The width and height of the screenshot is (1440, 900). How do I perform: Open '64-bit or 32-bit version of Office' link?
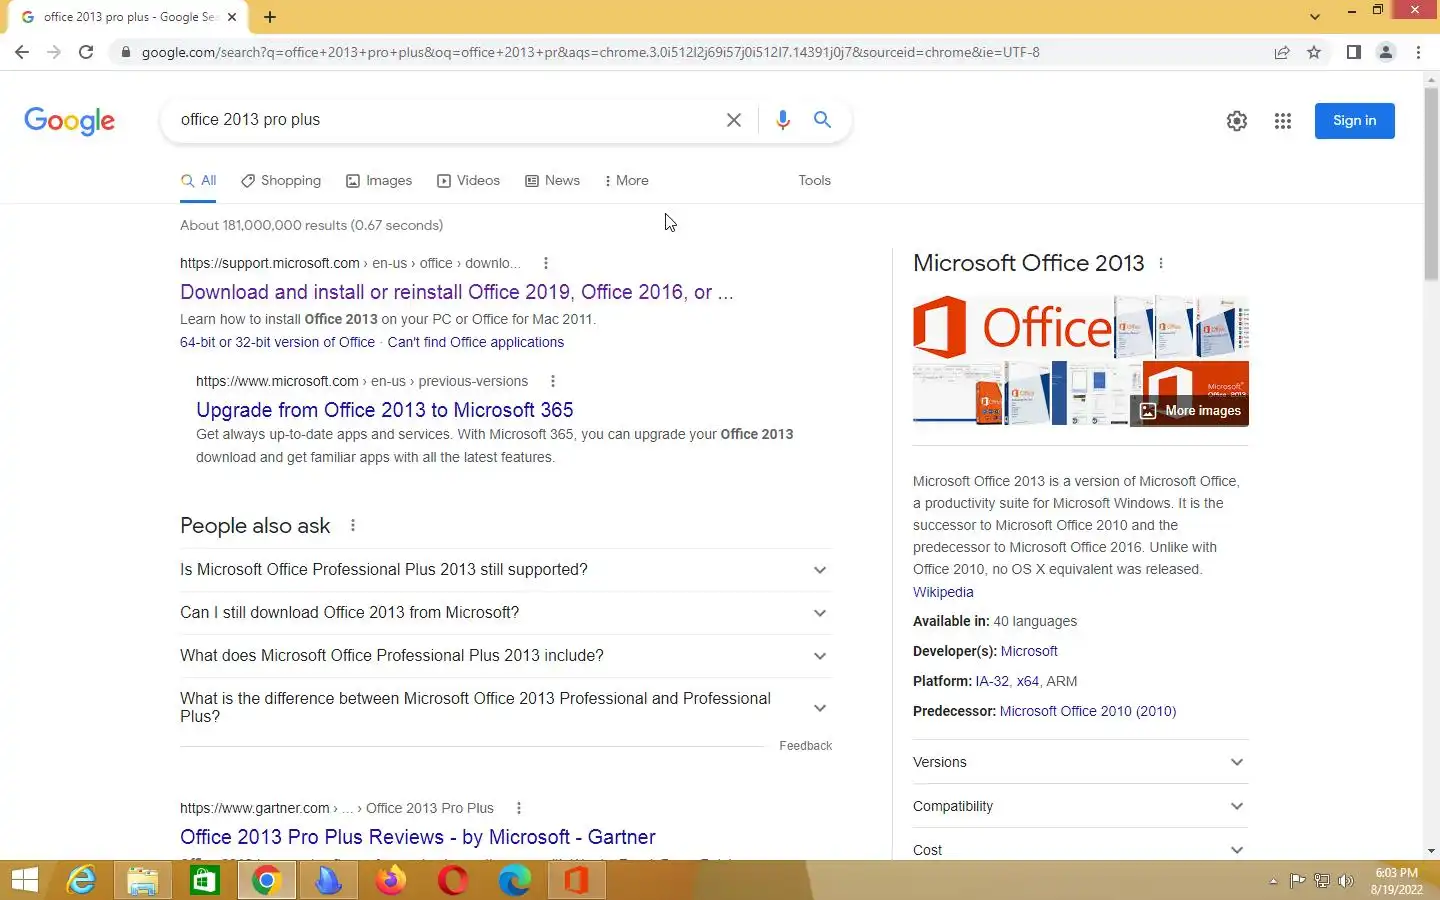(277, 342)
